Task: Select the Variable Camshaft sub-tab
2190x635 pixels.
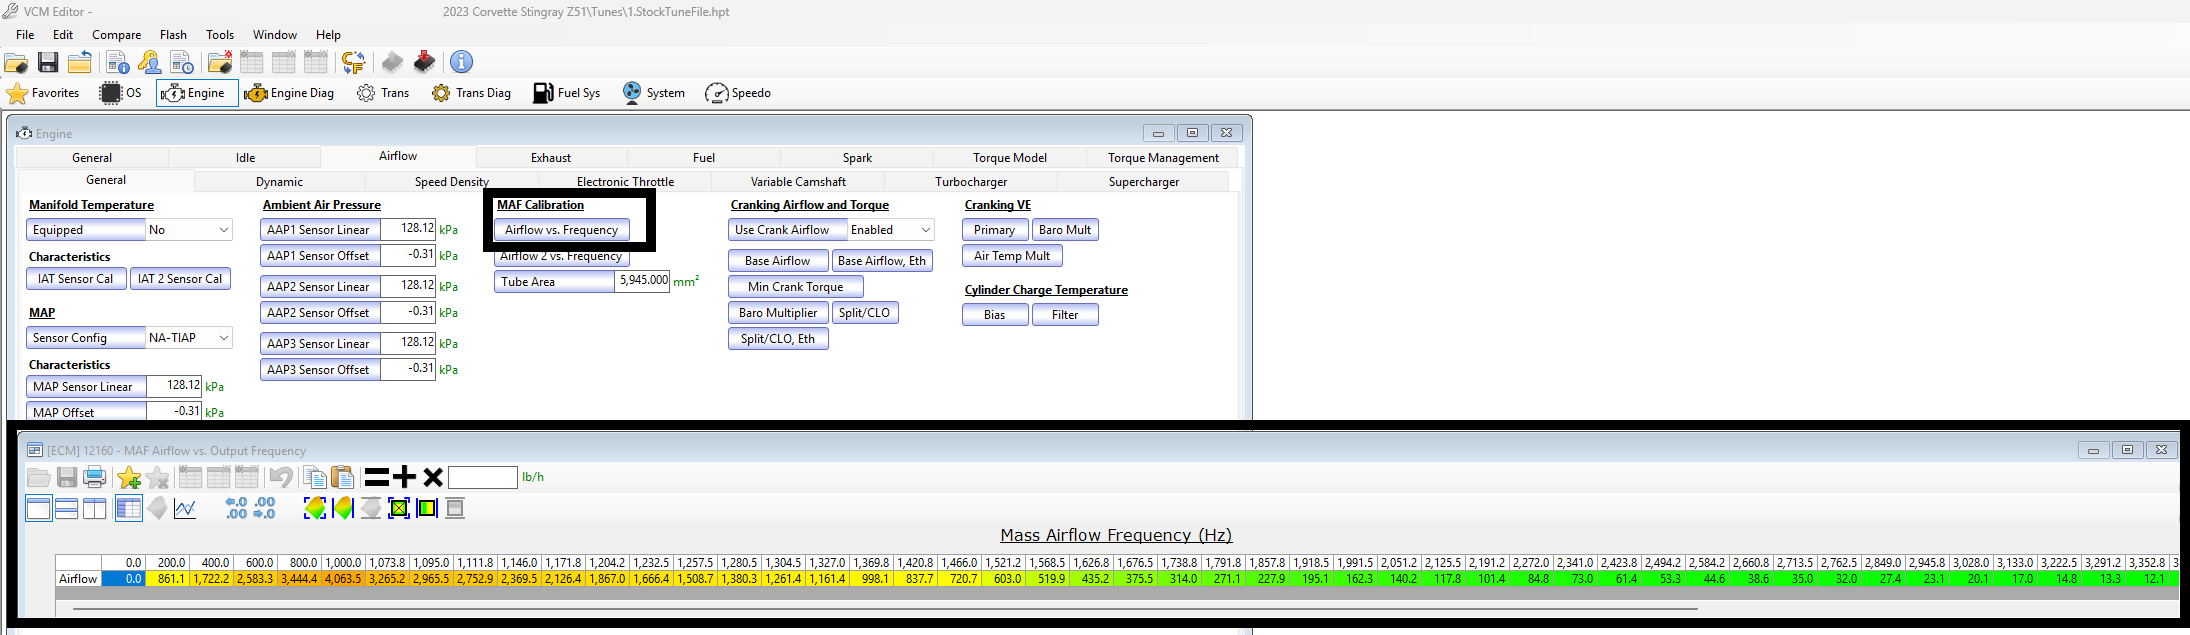Action: (798, 182)
